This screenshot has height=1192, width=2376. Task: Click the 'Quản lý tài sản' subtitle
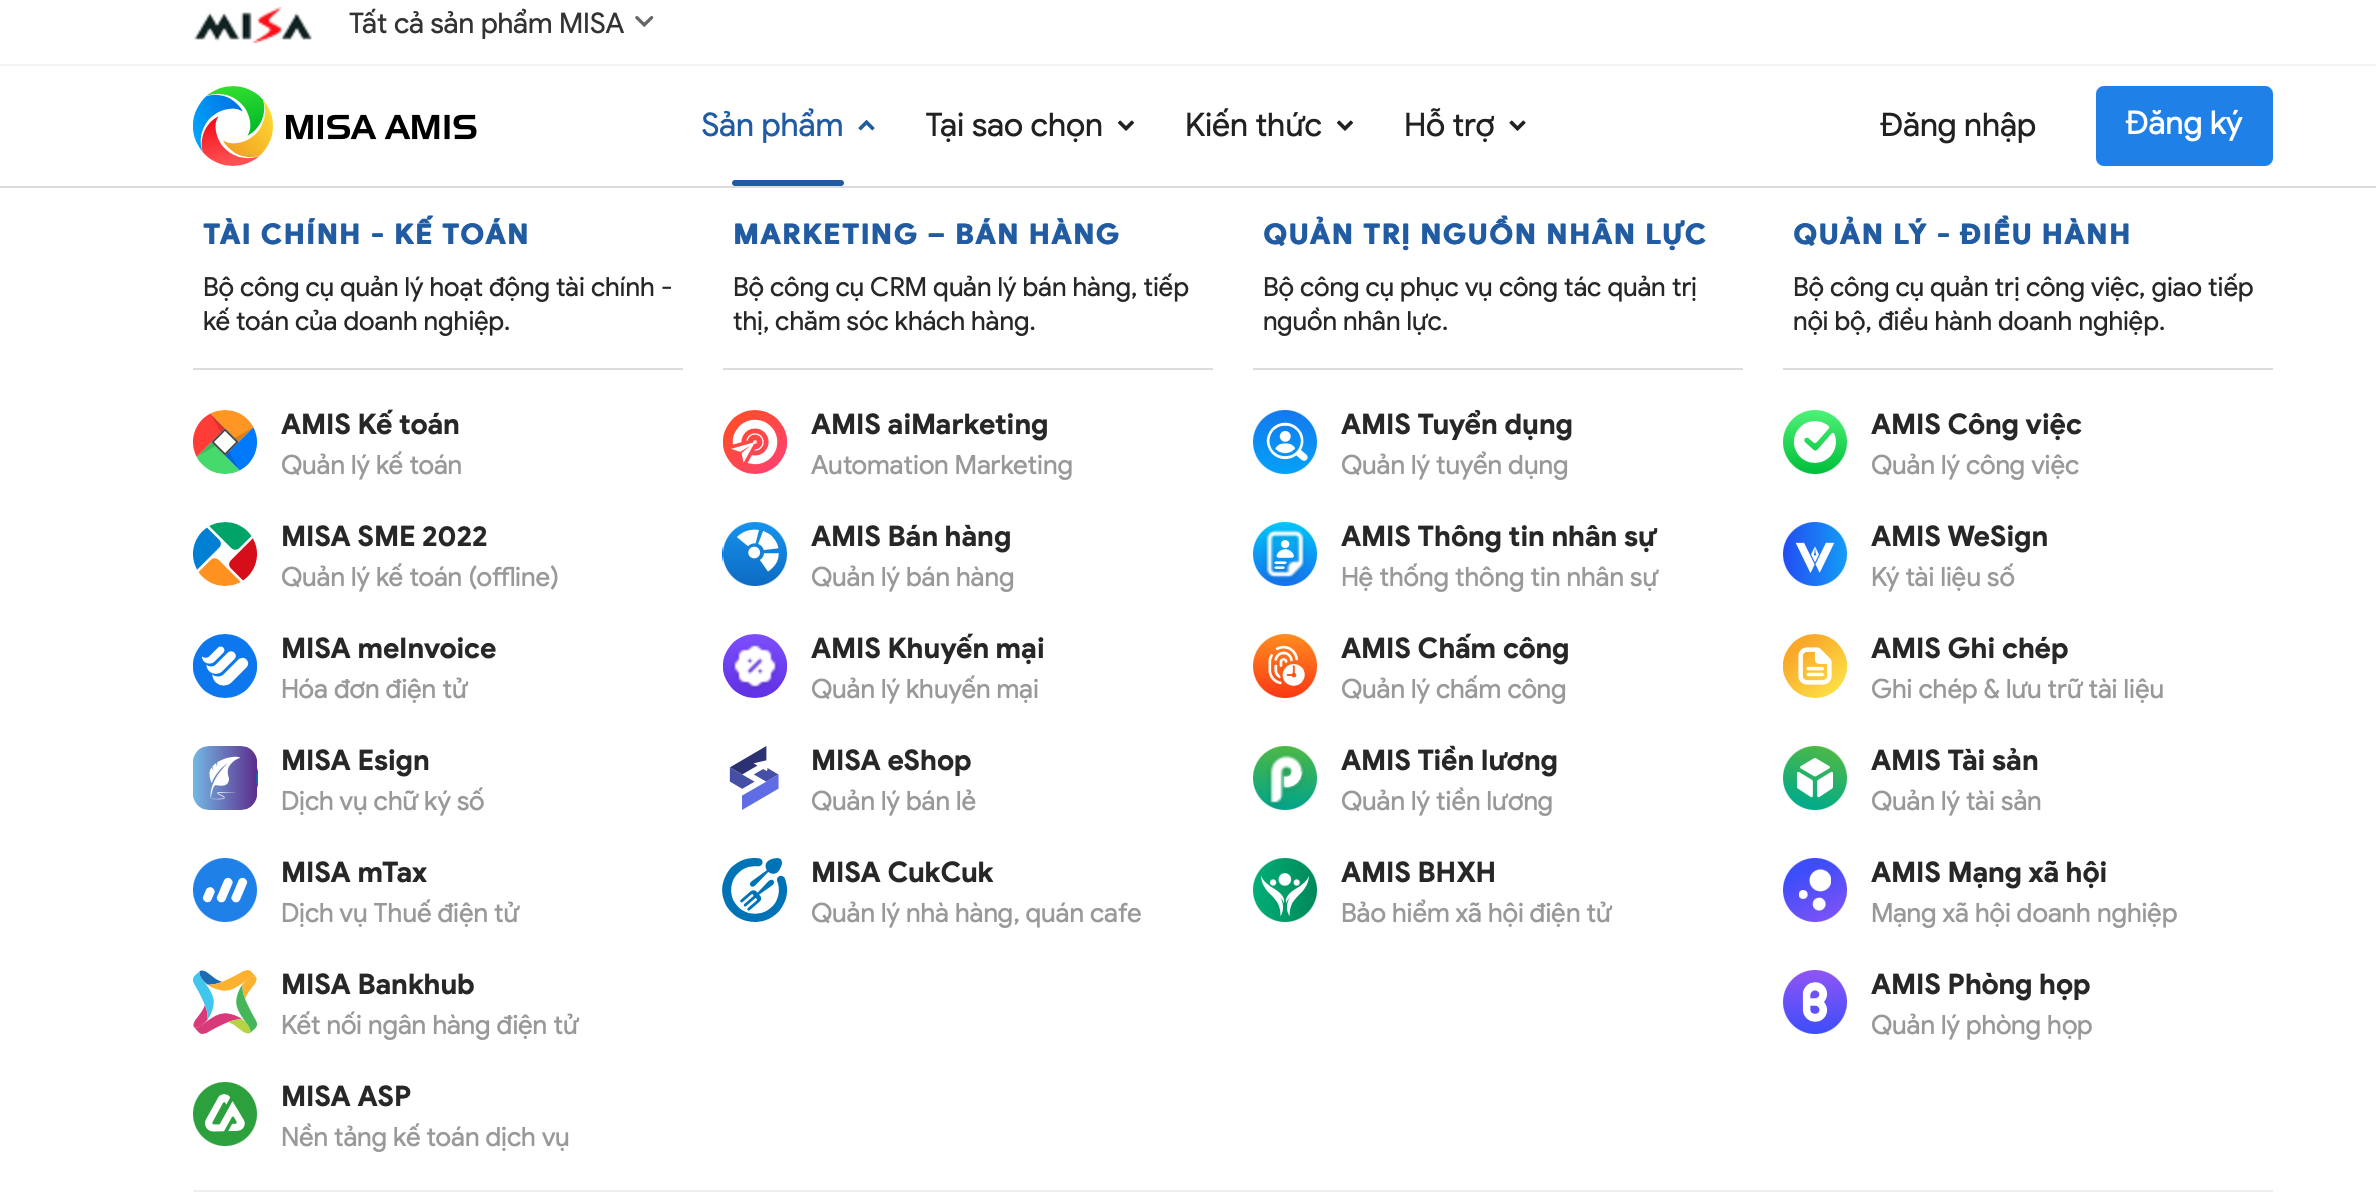1956,801
